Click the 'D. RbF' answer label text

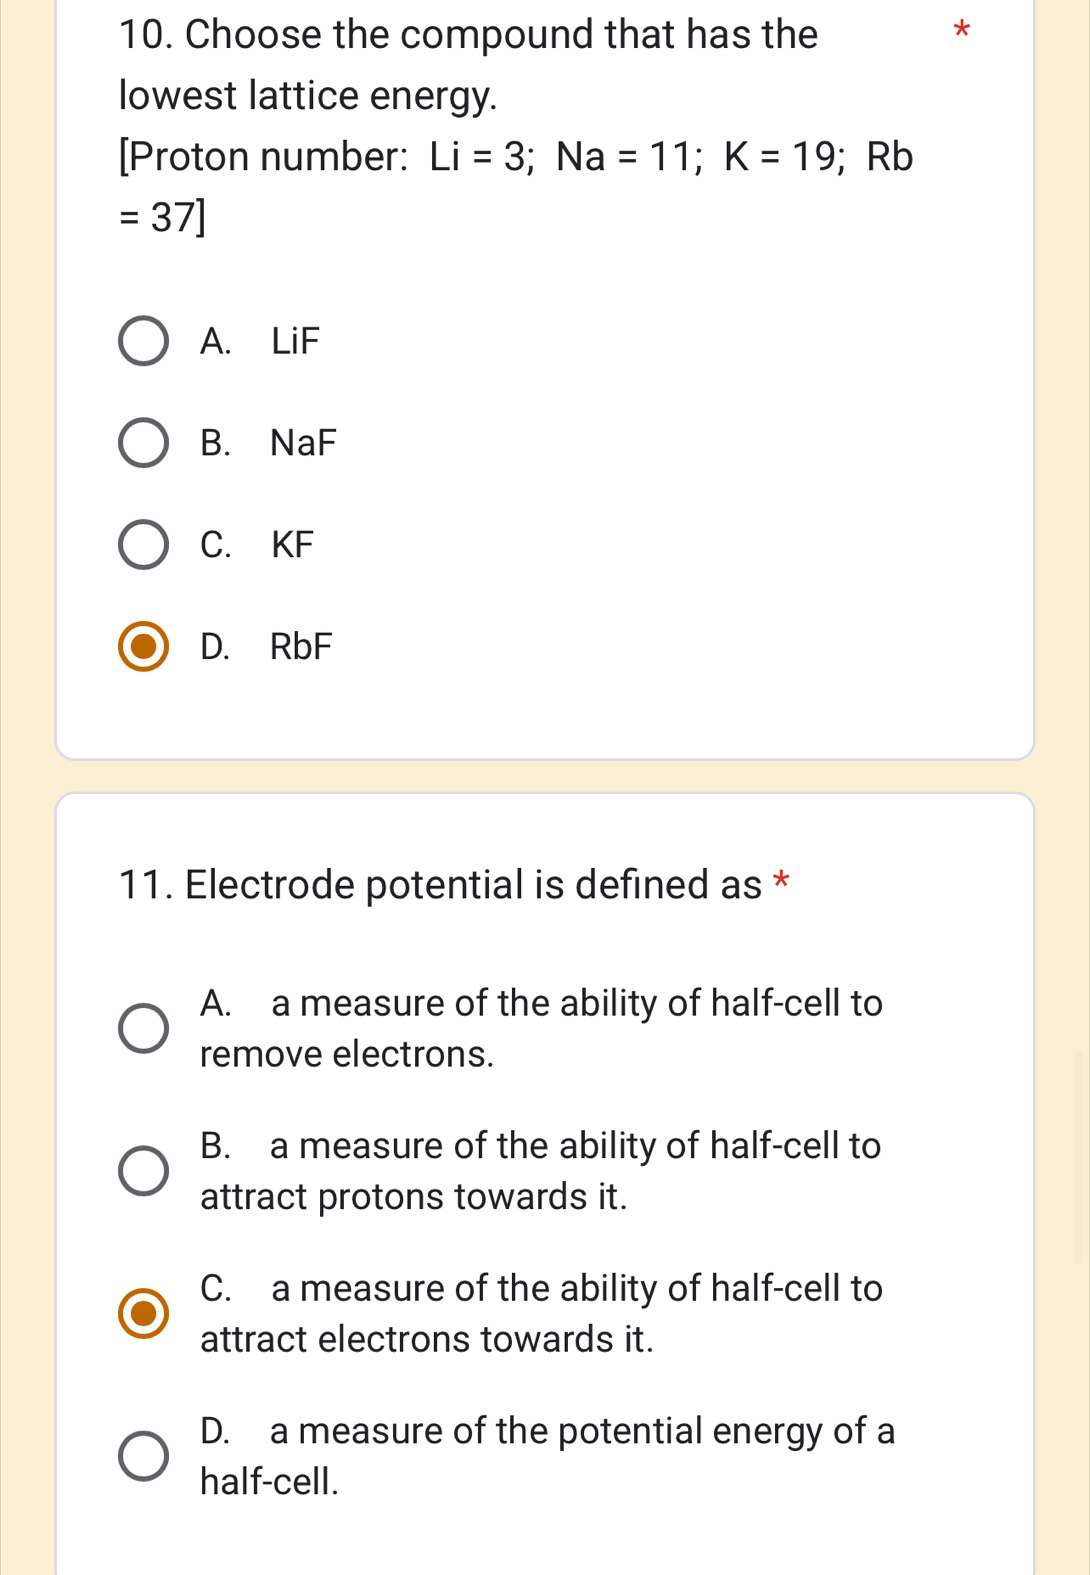pos(266,647)
